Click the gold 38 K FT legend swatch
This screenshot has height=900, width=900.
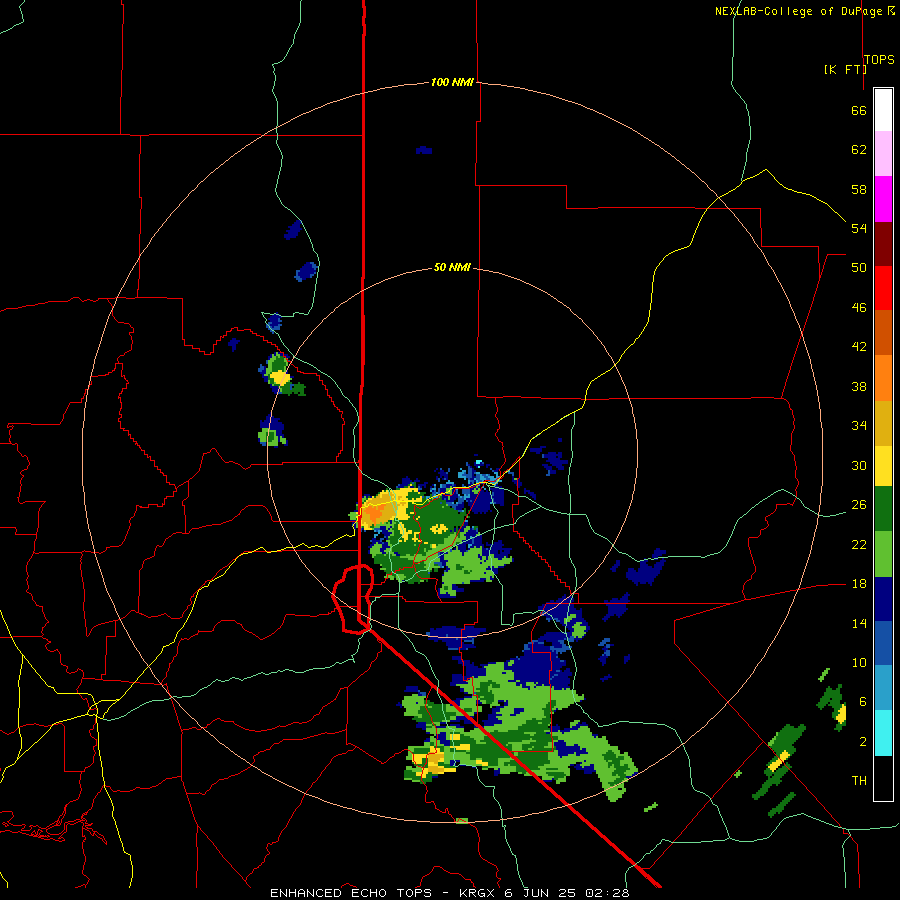883,423
